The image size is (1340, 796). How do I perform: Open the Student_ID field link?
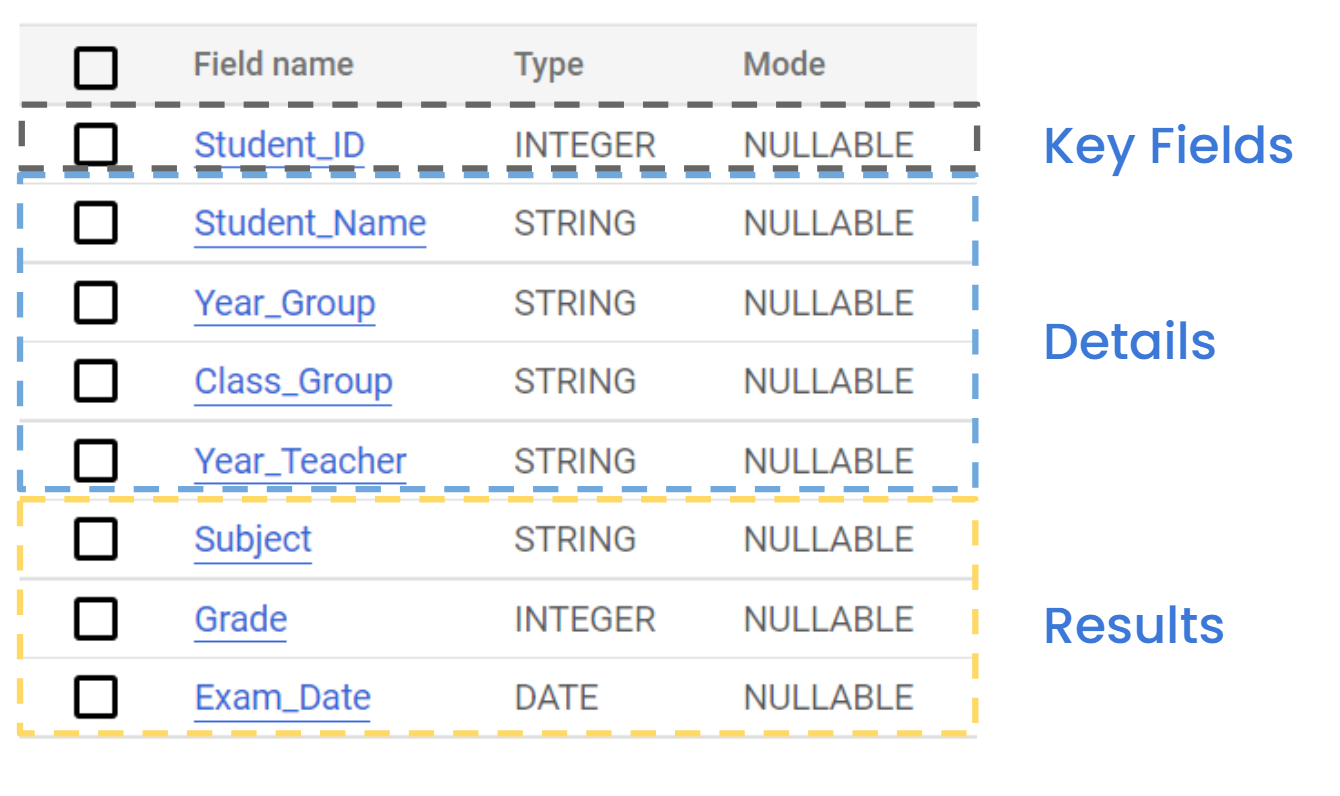279,145
